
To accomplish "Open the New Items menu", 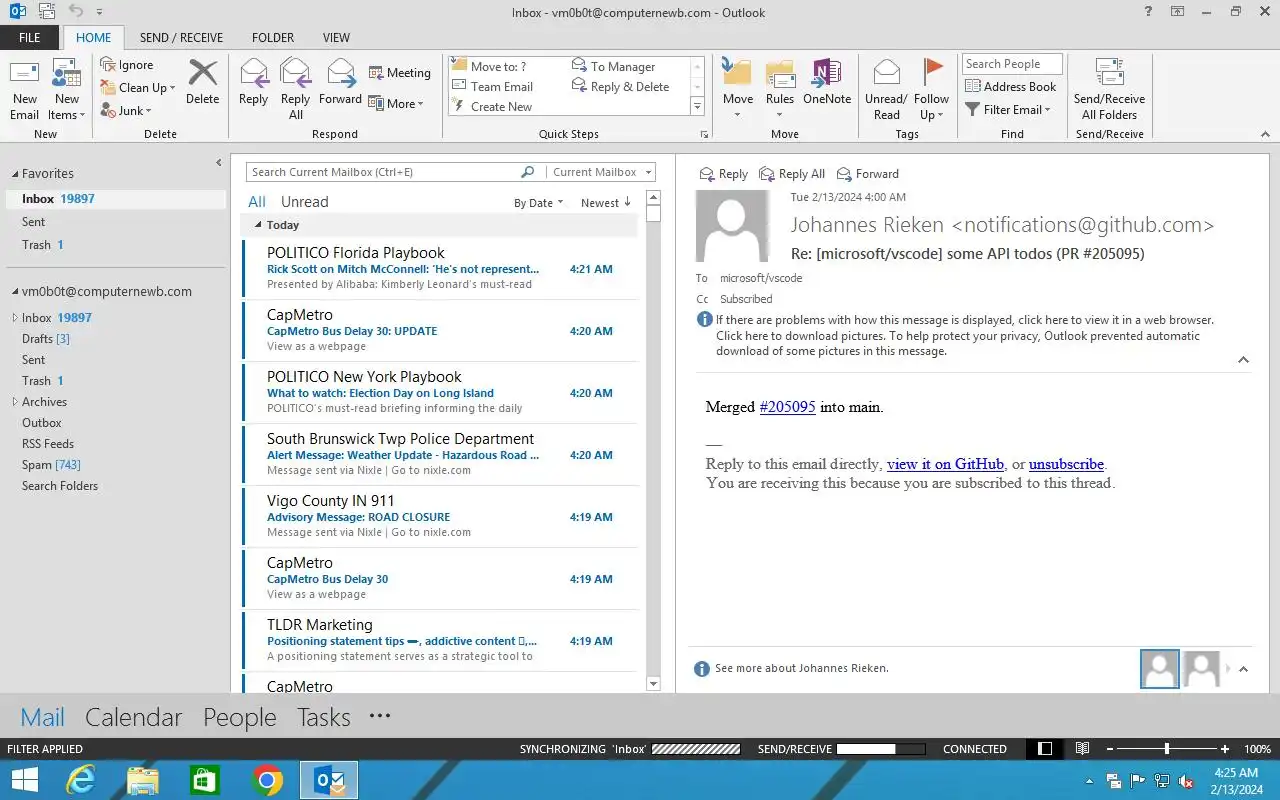I will tap(66, 89).
